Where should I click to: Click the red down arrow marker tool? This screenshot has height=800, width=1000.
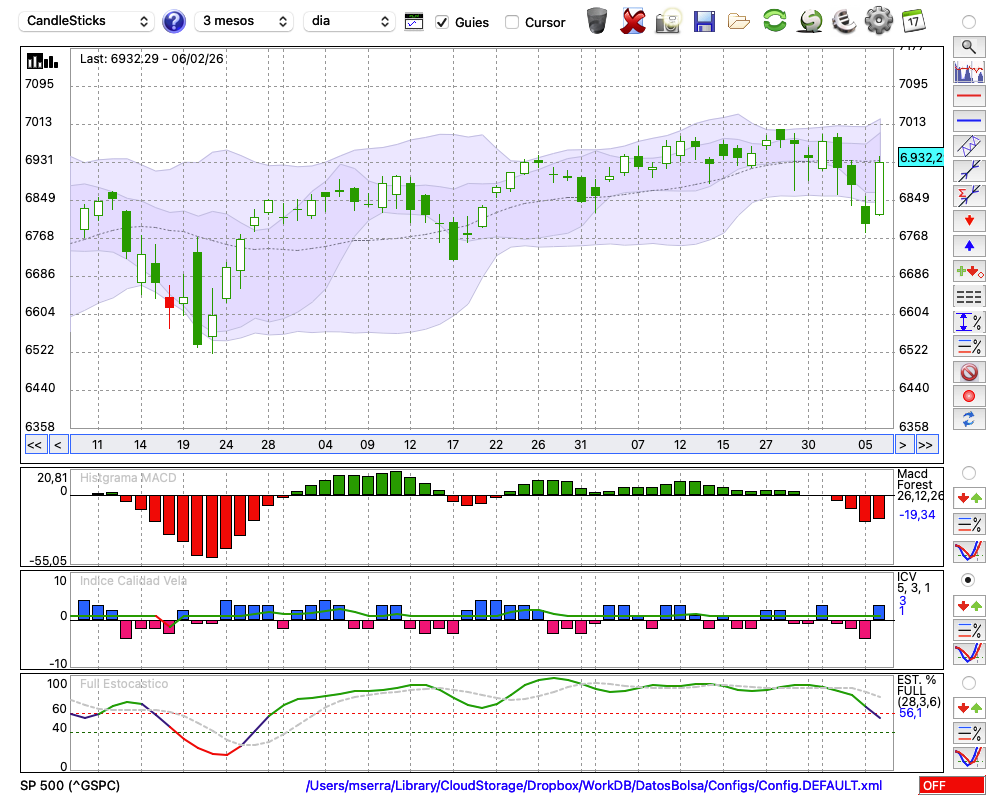969,221
